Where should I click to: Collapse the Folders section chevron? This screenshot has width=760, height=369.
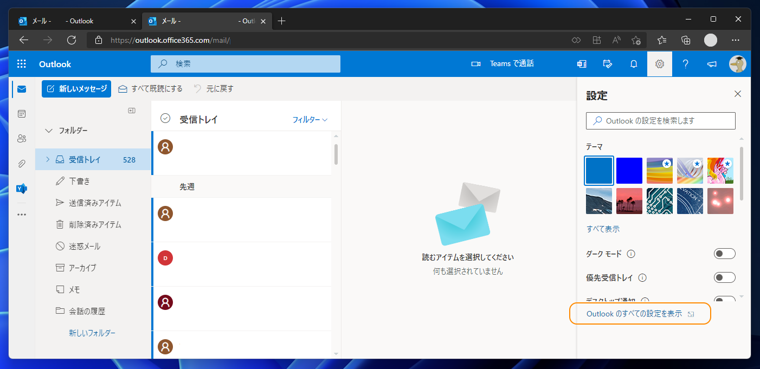click(48, 130)
